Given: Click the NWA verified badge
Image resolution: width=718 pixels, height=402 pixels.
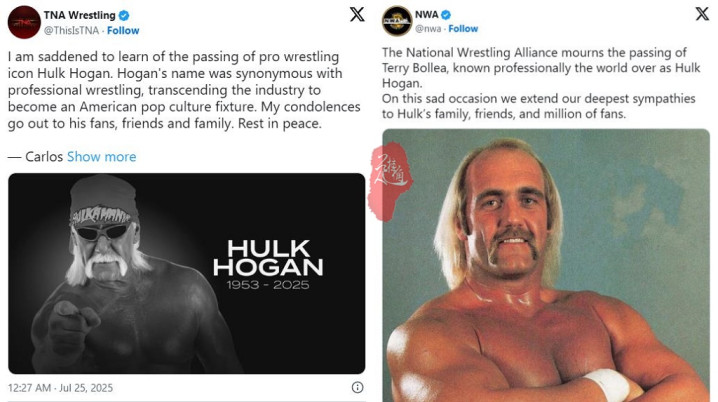Looking at the screenshot, I should click(x=446, y=15).
